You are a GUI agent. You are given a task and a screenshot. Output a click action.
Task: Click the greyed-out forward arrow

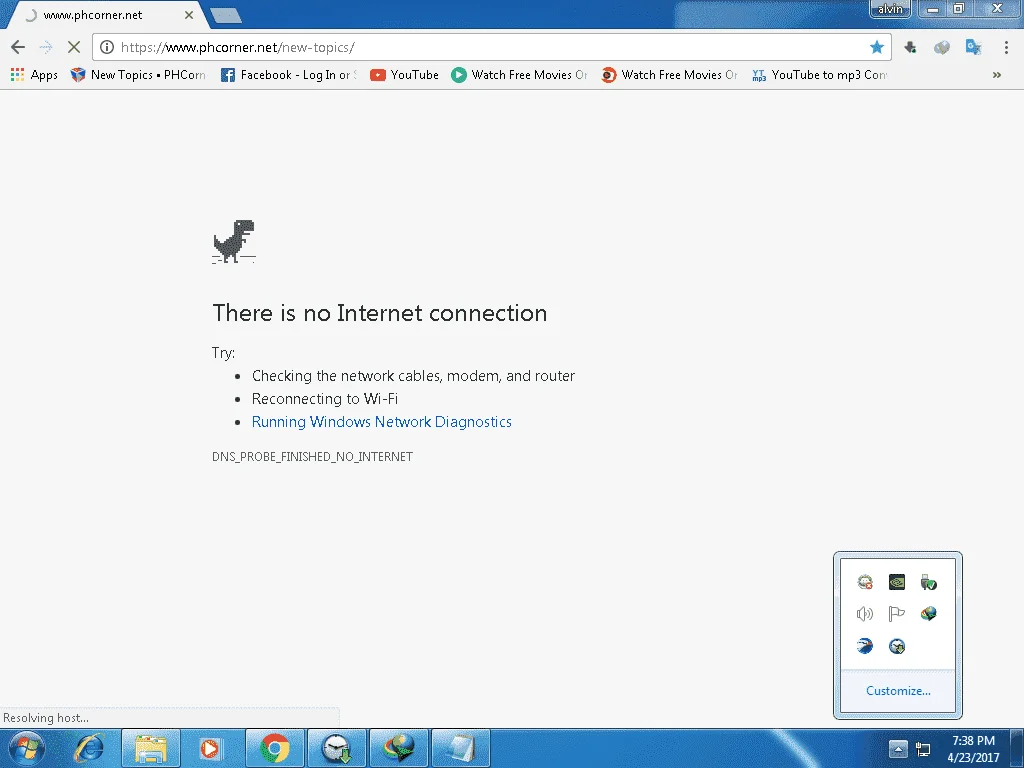(x=46, y=47)
